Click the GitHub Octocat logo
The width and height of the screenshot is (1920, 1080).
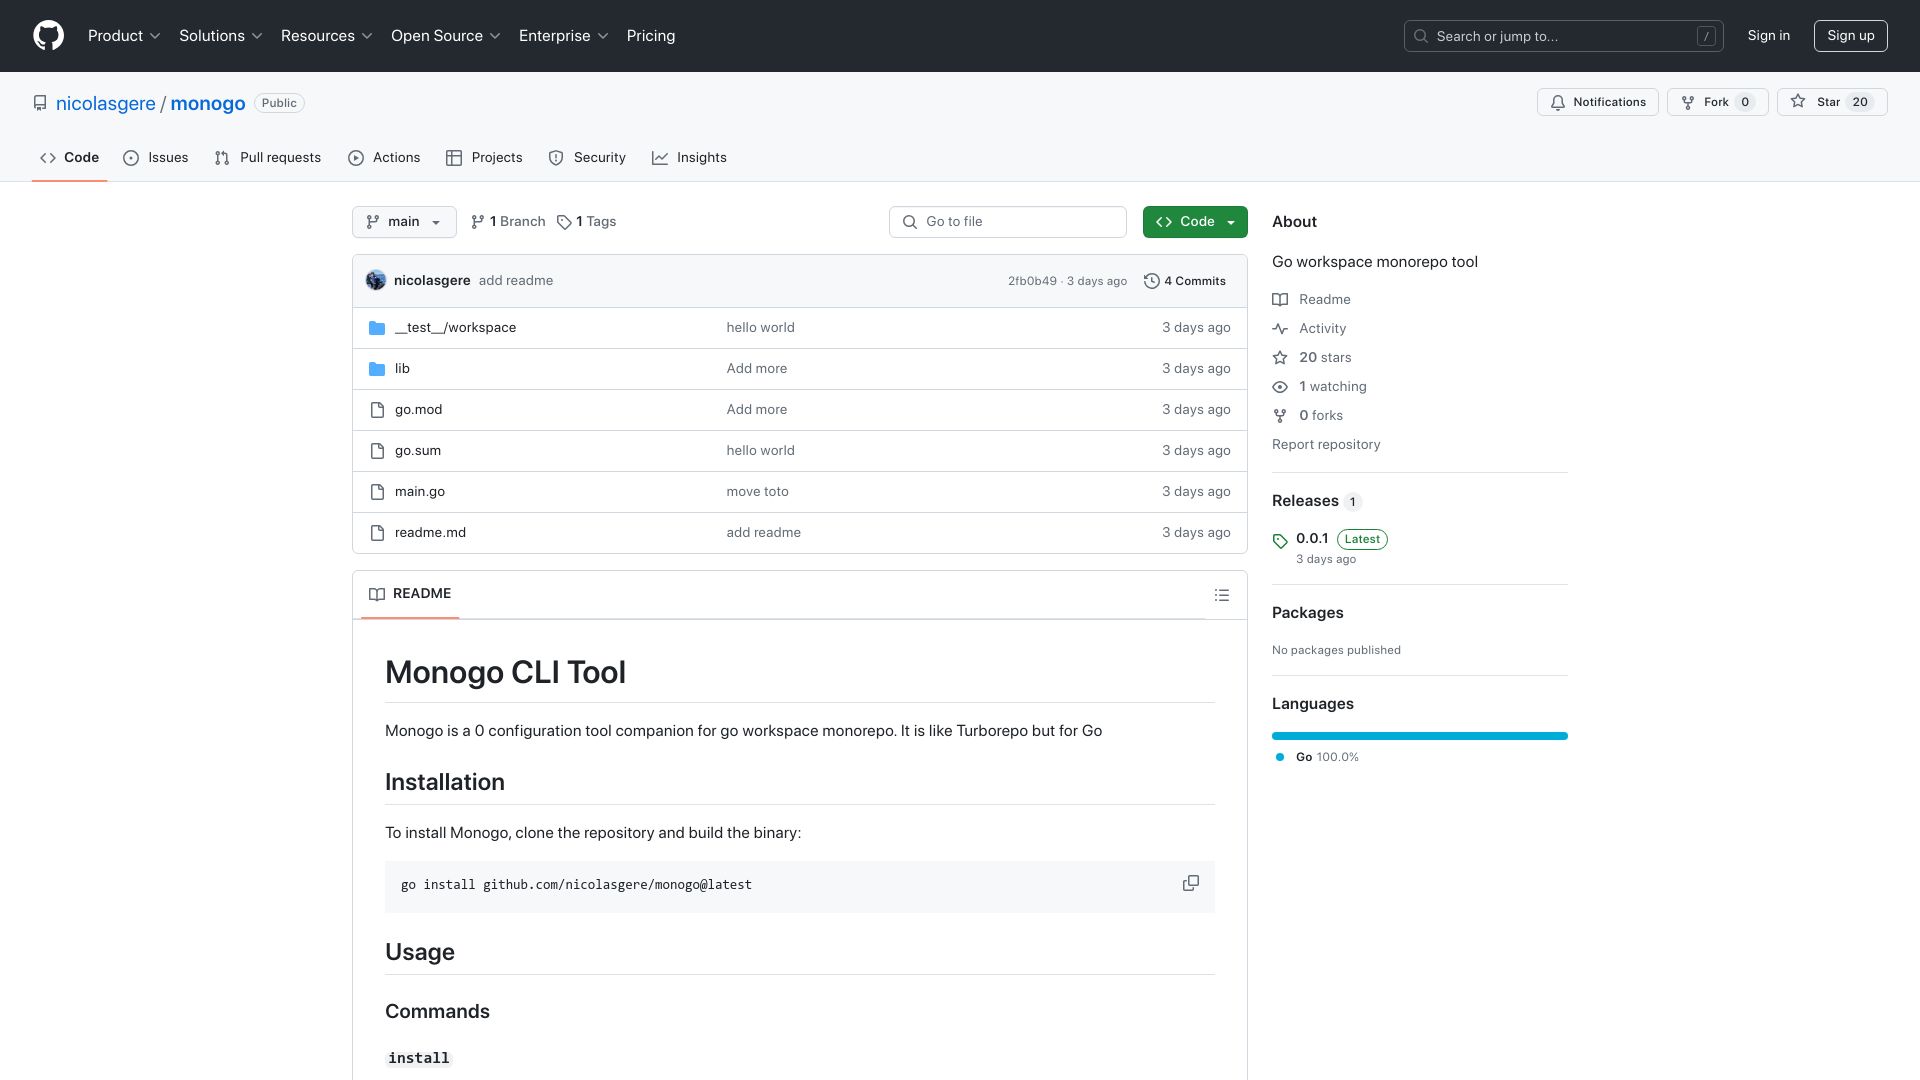[x=48, y=36]
